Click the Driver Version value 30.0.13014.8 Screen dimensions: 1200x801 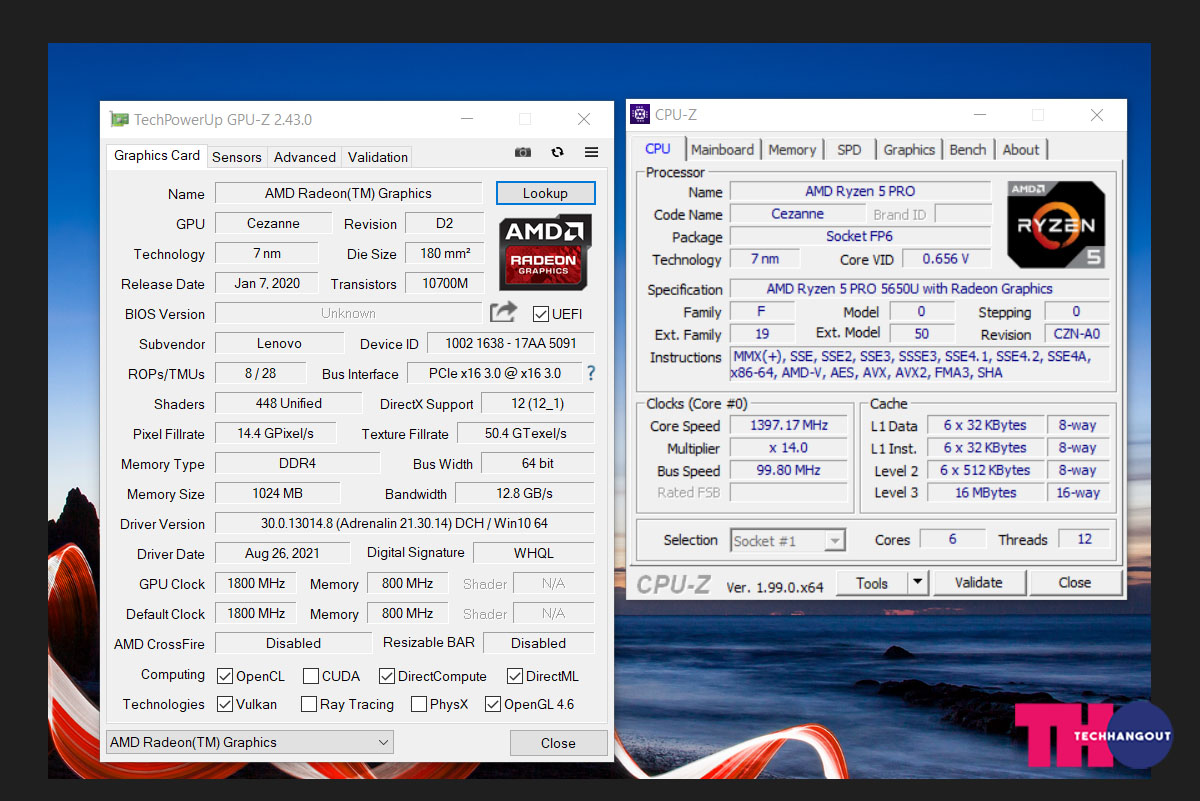[x=404, y=523]
